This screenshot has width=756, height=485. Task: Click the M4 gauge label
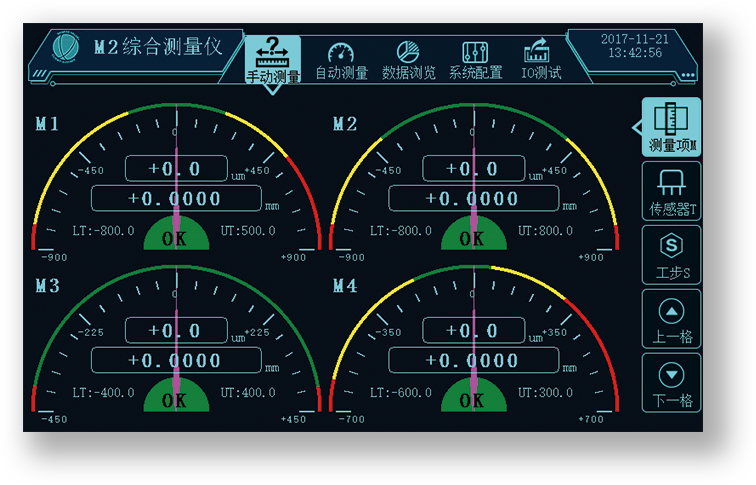point(345,286)
